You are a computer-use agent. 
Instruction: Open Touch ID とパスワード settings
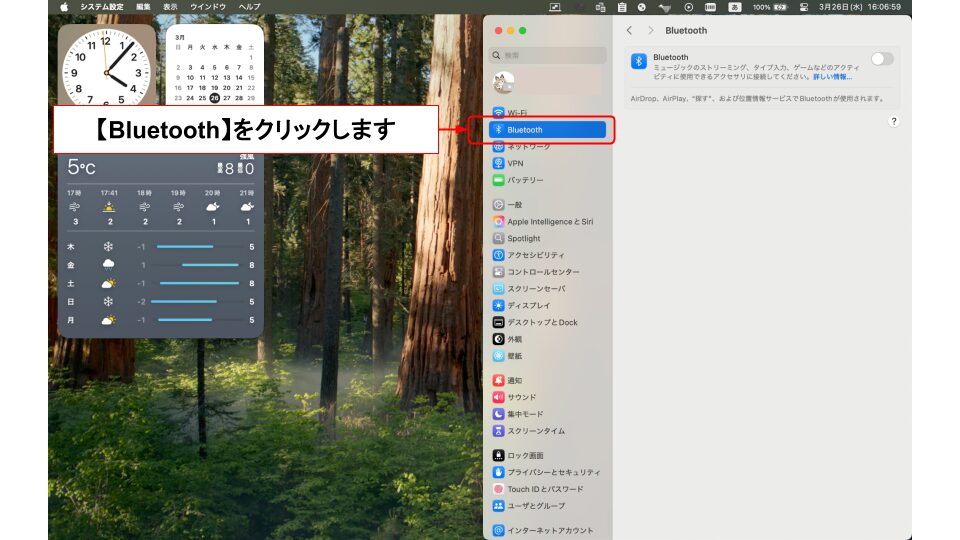[544, 489]
